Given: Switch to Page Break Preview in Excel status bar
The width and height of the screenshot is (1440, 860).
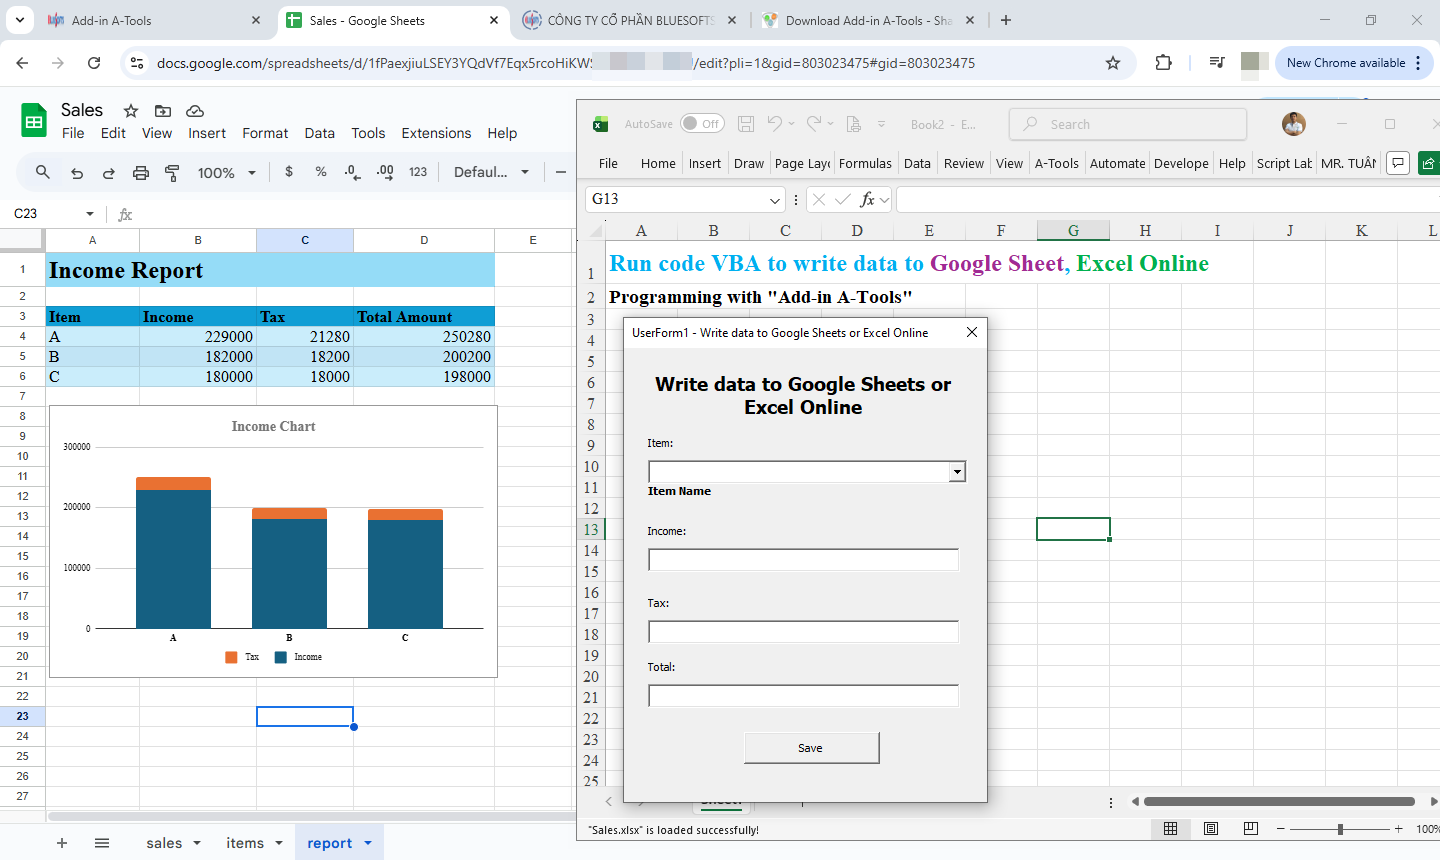Looking at the screenshot, I should [x=1250, y=829].
